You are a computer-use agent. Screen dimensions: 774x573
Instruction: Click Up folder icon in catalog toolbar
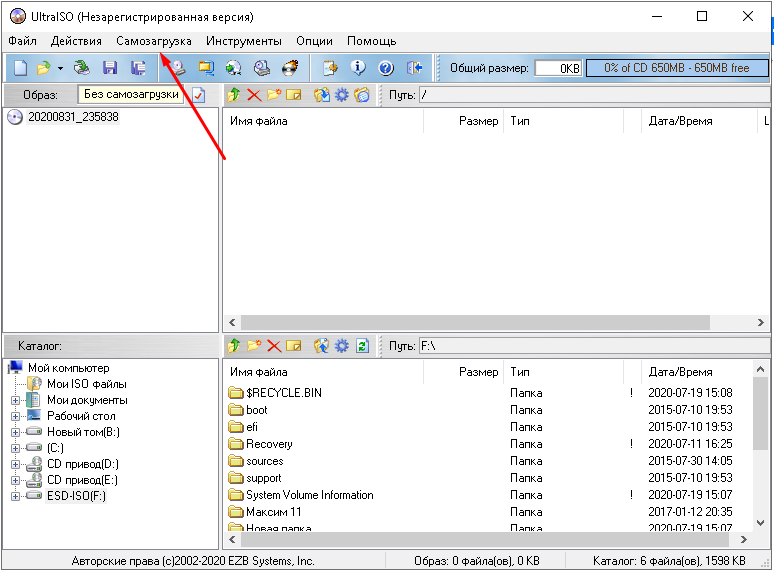[x=233, y=346]
